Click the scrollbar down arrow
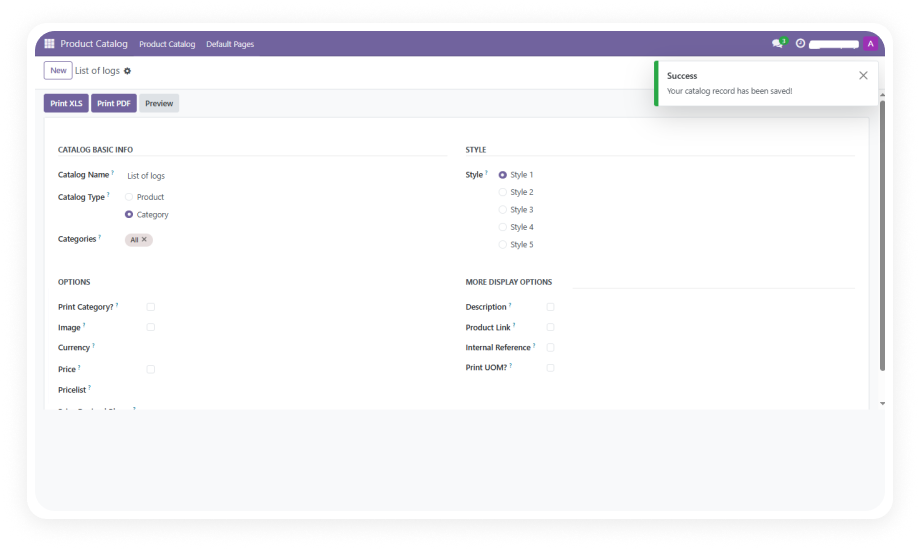The image size is (920, 550). 882,403
